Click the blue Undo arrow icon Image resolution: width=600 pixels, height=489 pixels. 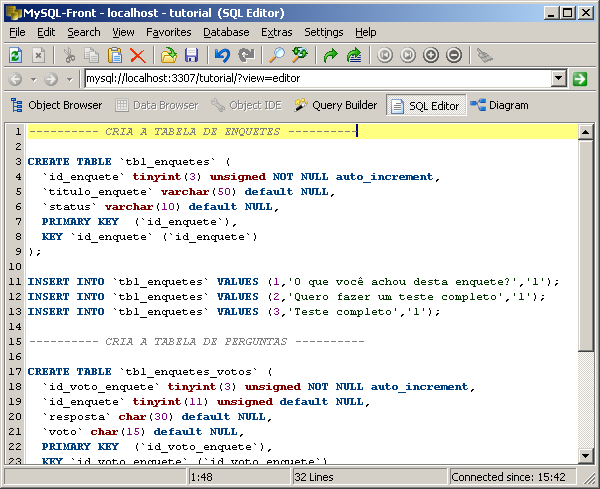tap(222, 55)
